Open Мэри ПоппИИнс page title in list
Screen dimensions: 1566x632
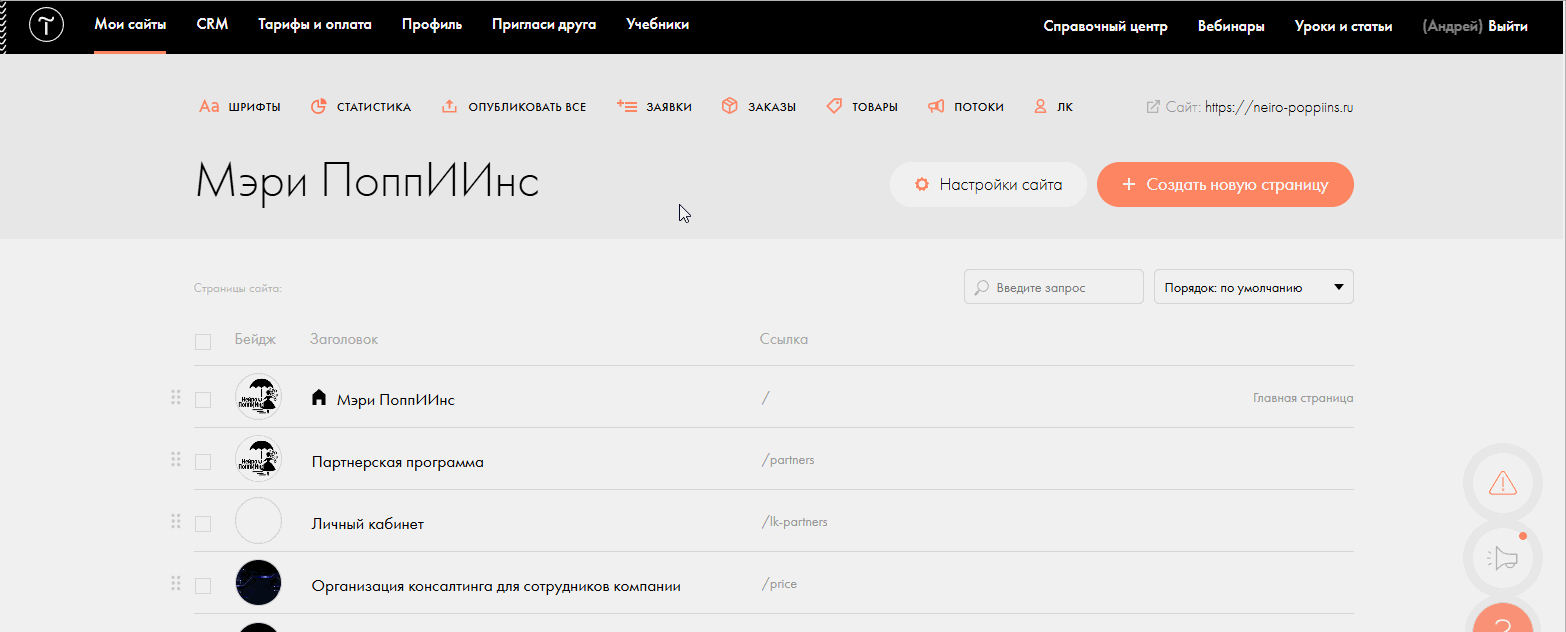click(x=396, y=400)
